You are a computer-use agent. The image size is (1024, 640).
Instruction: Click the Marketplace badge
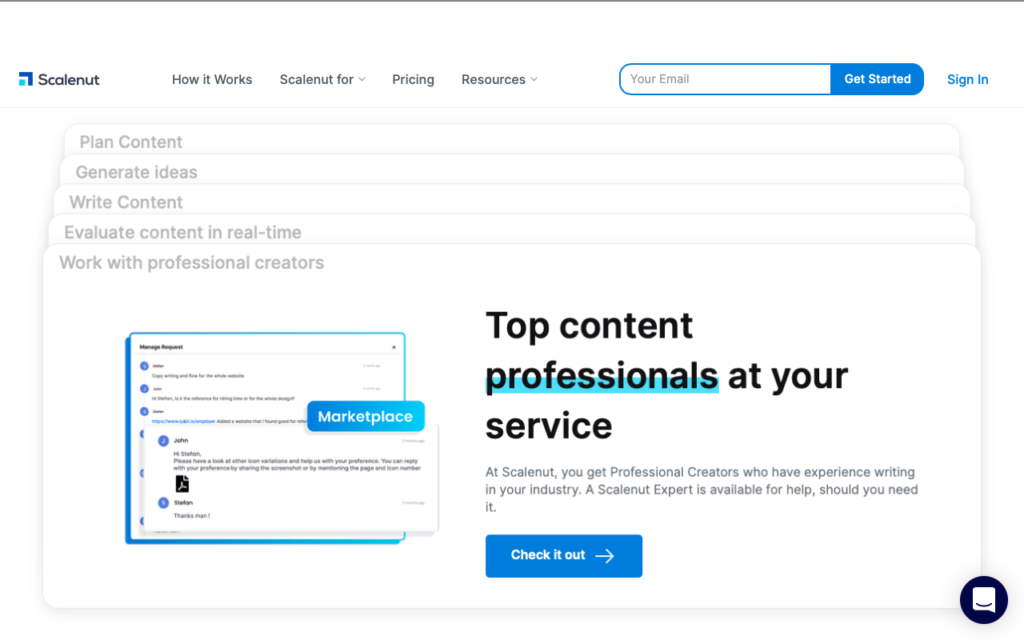point(366,416)
